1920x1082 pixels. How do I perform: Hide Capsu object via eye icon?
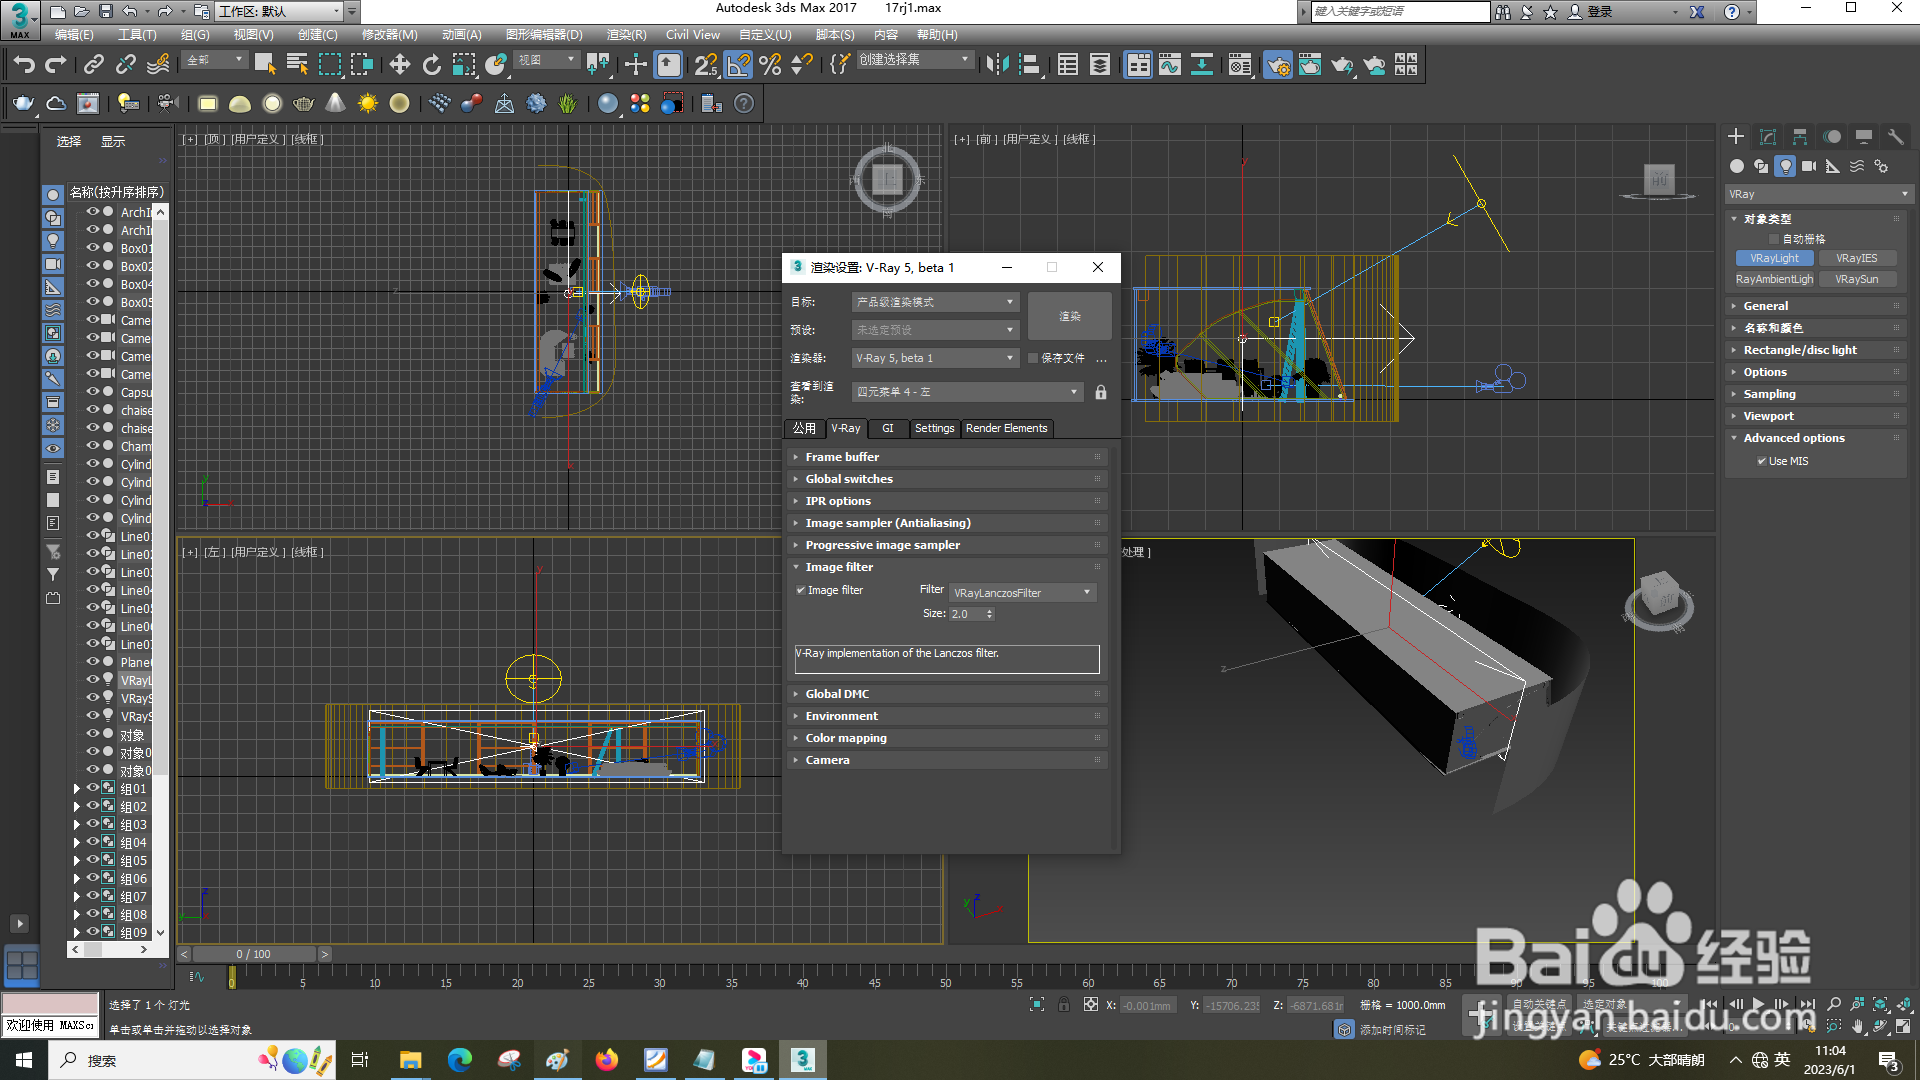92,392
